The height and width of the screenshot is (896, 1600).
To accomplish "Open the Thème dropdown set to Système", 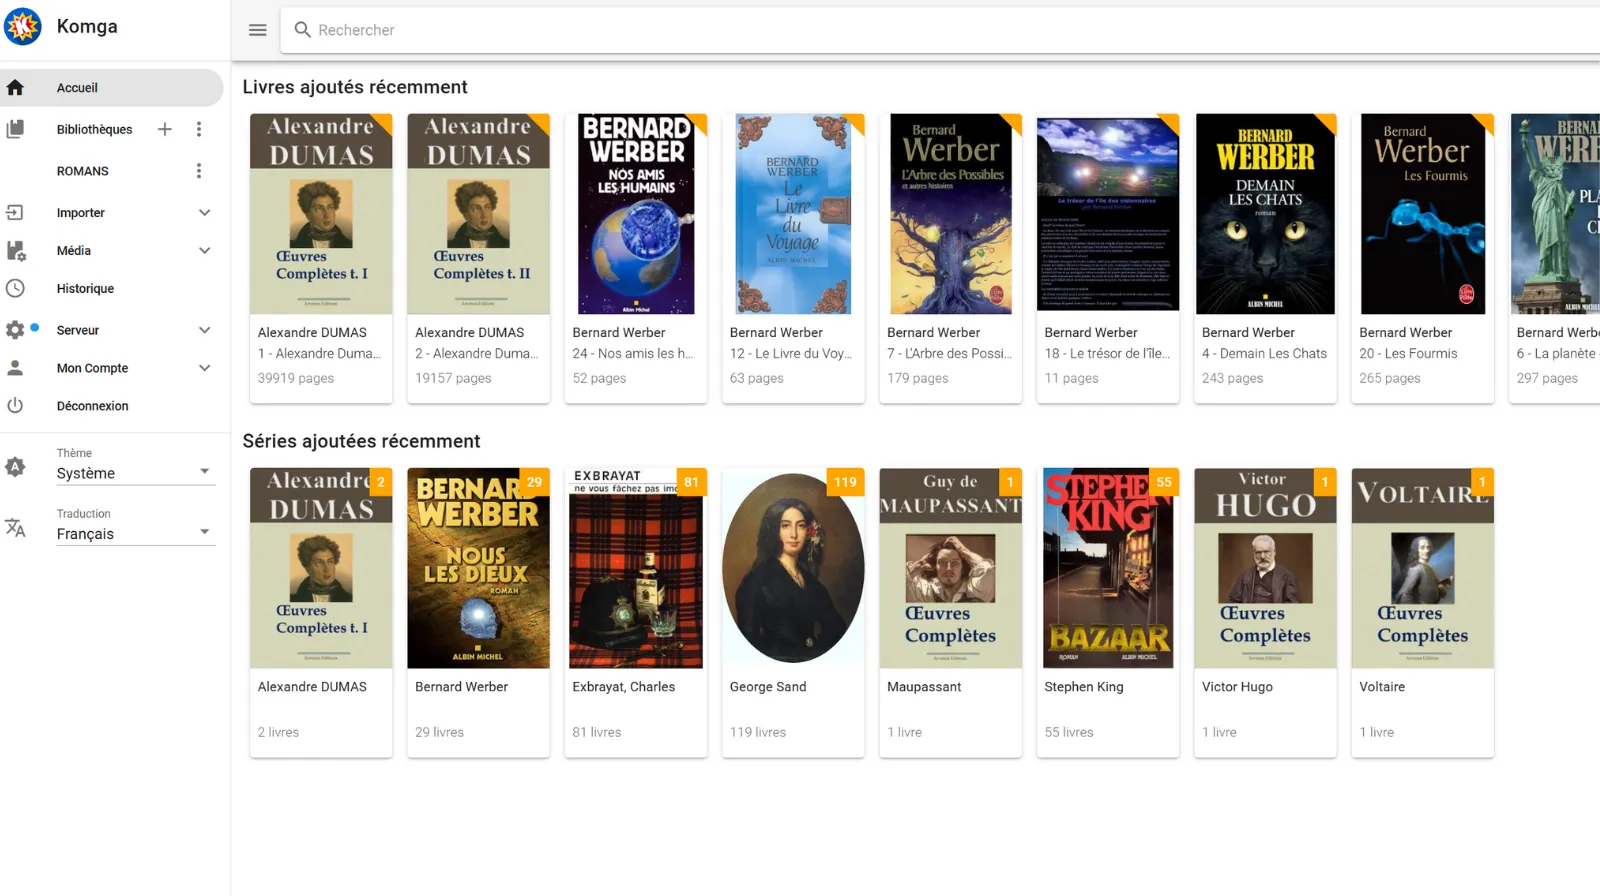I will pyautogui.click(x=135, y=473).
